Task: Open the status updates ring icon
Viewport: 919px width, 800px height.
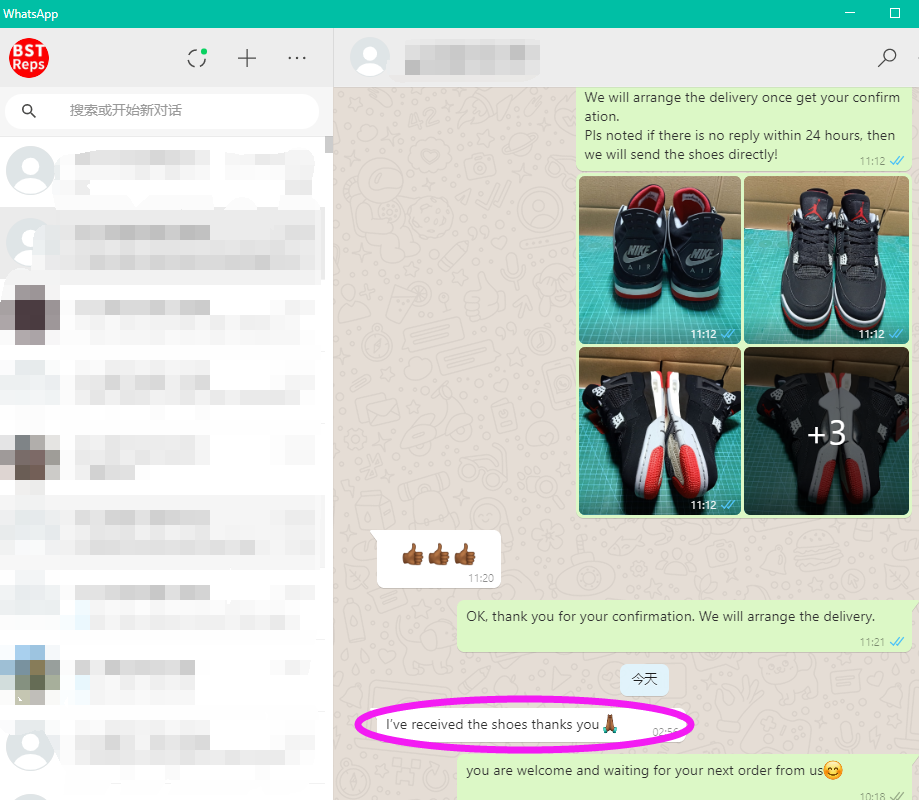Action: coord(197,58)
